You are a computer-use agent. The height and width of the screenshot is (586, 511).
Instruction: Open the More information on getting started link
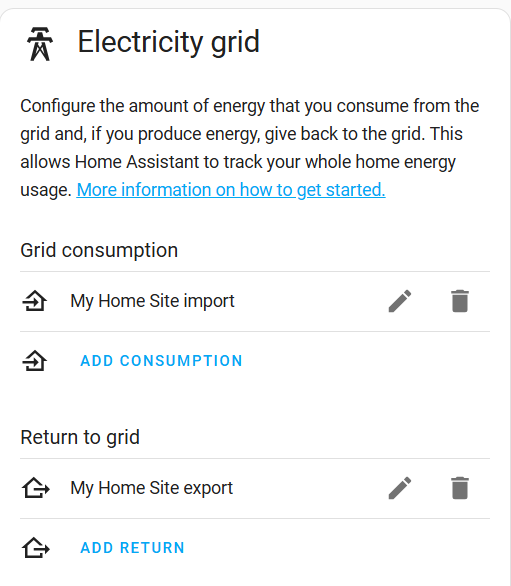click(x=231, y=190)
